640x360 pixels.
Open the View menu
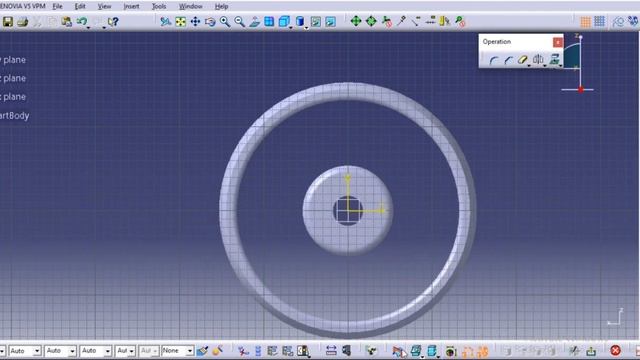pyautogui.click(x=104, y=7)
